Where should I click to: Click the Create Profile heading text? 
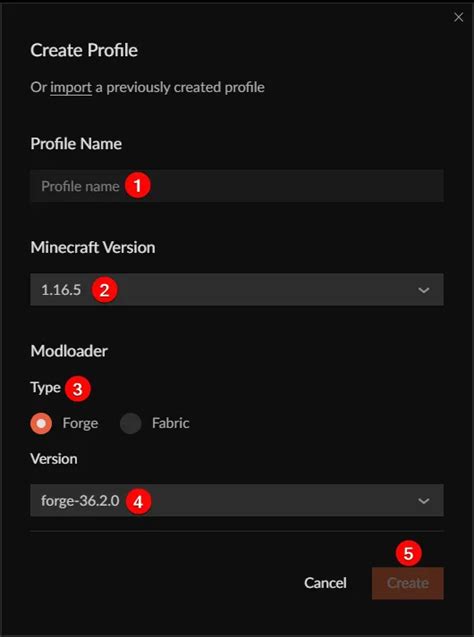coord(84,50)
